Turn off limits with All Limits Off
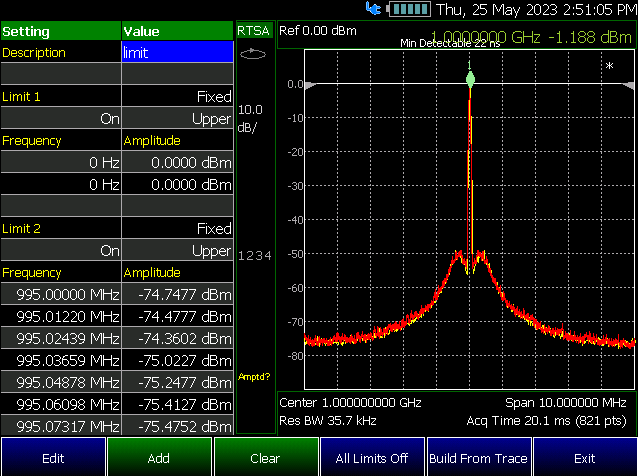The width and height of the screenshot is (638, 476). 372,458
